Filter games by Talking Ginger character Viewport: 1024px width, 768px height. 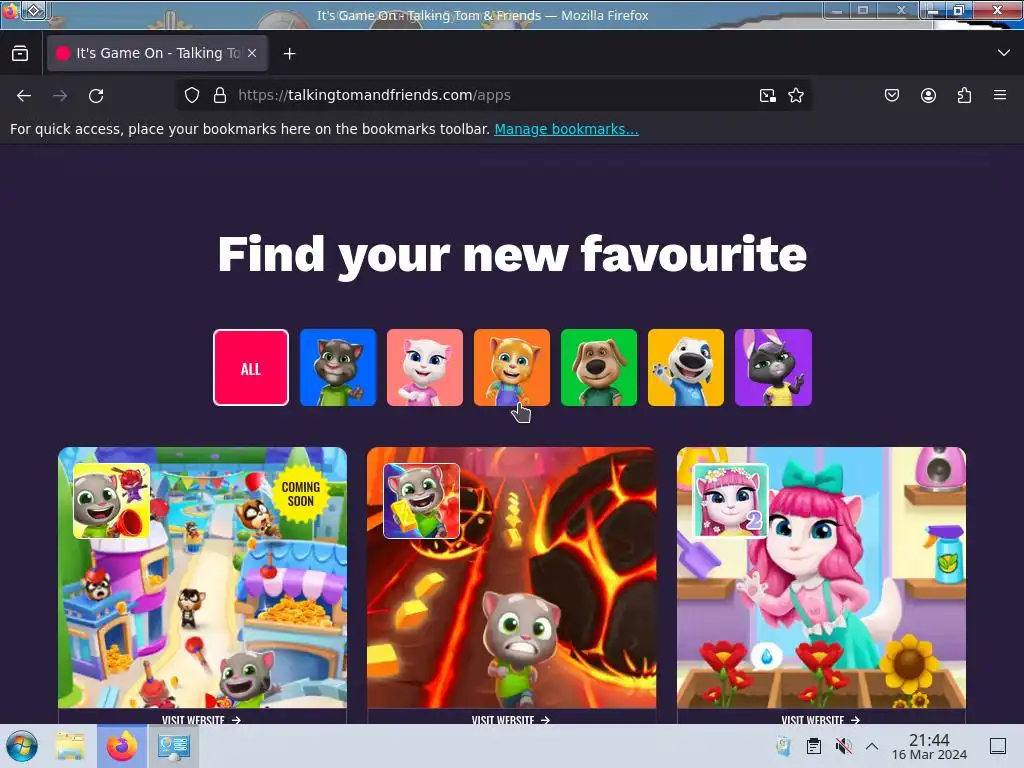coord(512,368)
